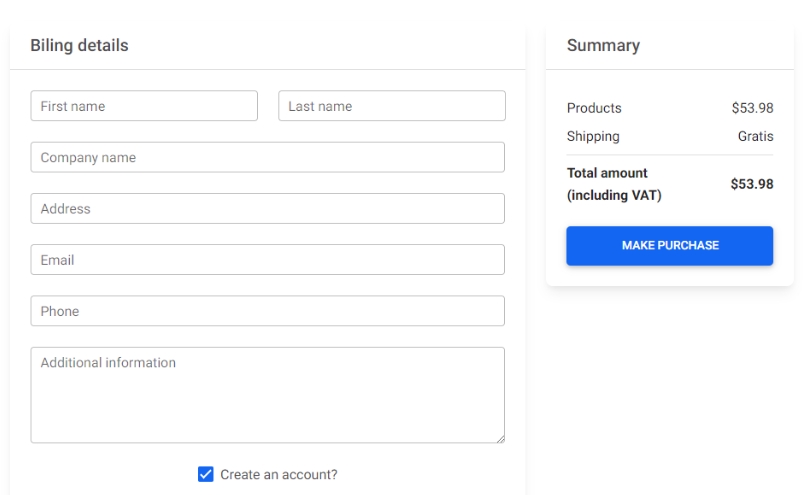Select the Shipping 'Gratis' value
Viewport: 812px width, 495px height.
pyautogui.click(x=755, y=136)
